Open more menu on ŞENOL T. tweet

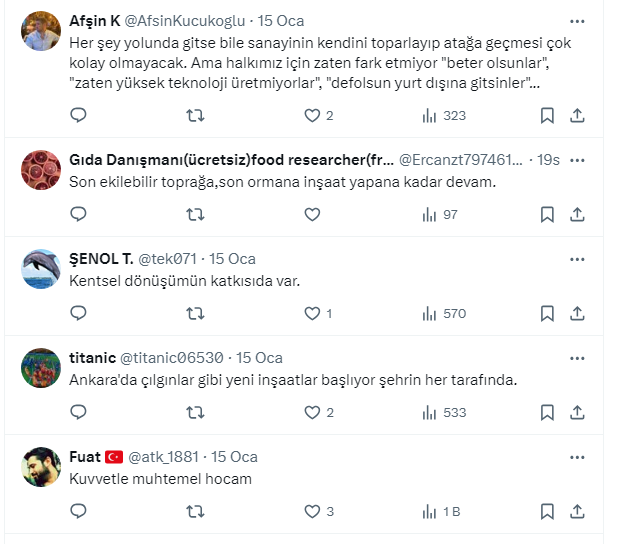[x=577, y=259]
